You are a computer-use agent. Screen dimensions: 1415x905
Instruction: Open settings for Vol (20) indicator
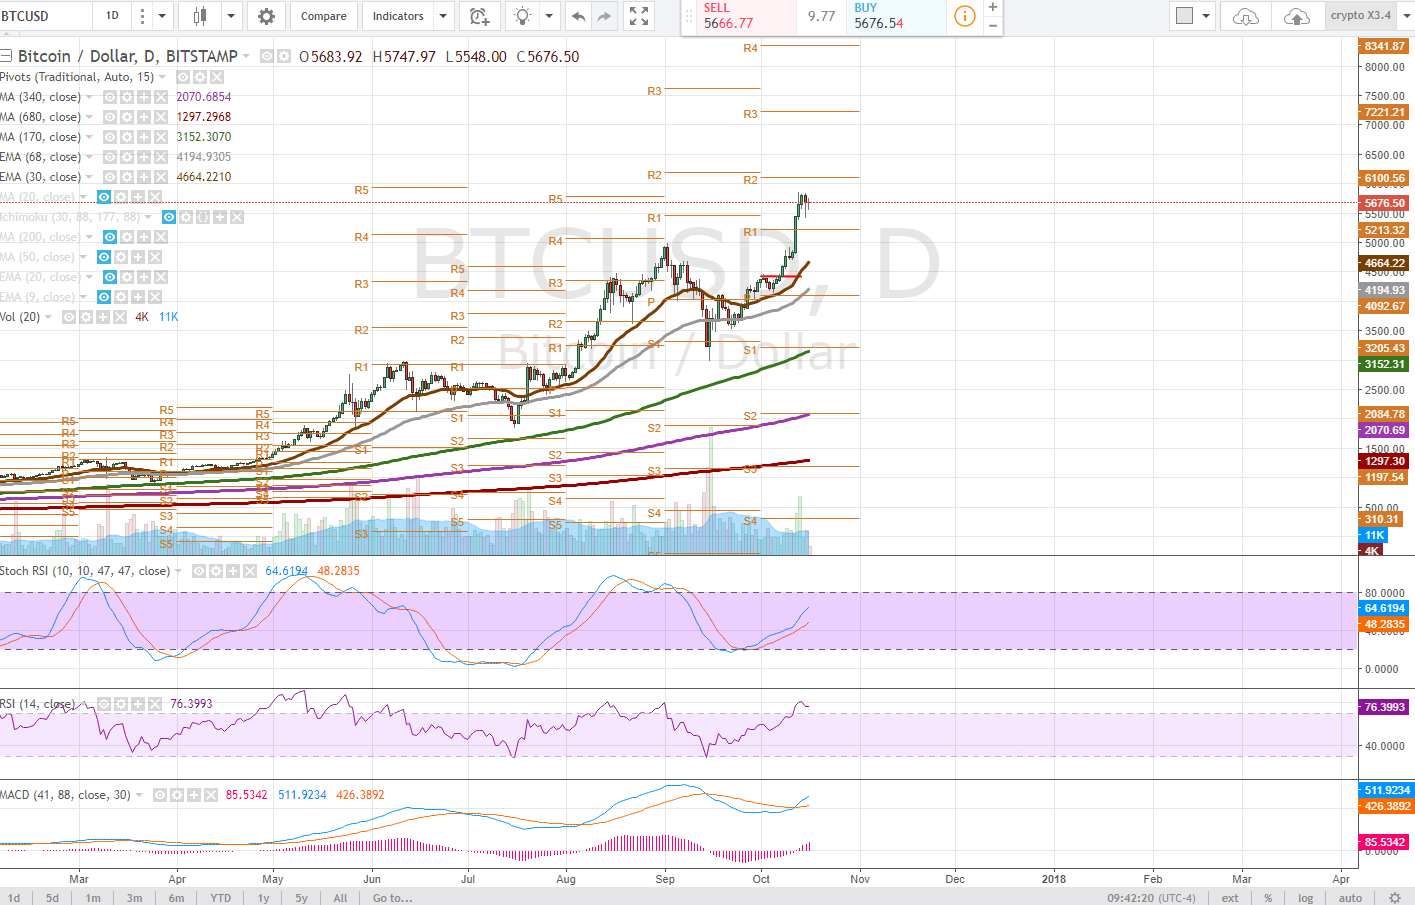pos(86,317)
